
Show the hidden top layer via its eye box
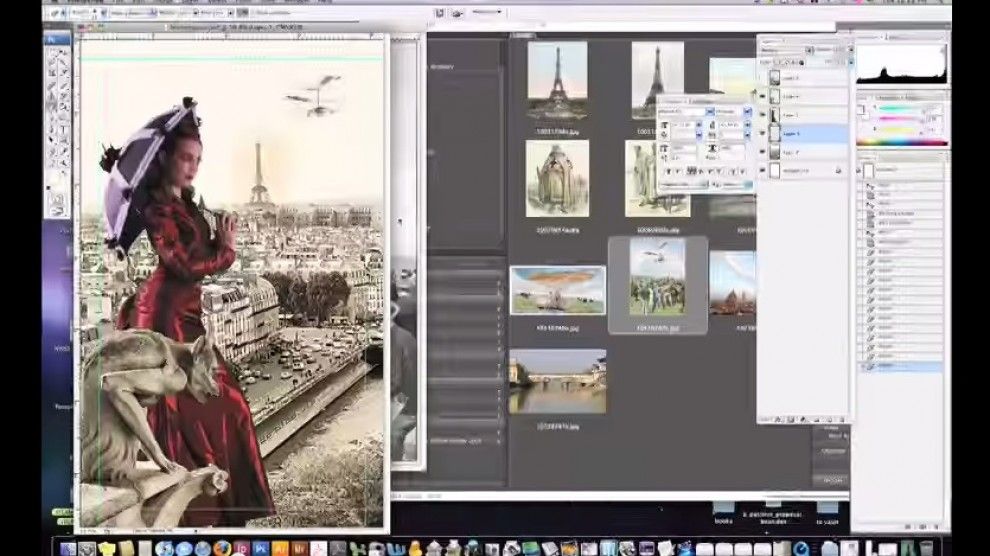pyautogui.click(x=762, y=78)
